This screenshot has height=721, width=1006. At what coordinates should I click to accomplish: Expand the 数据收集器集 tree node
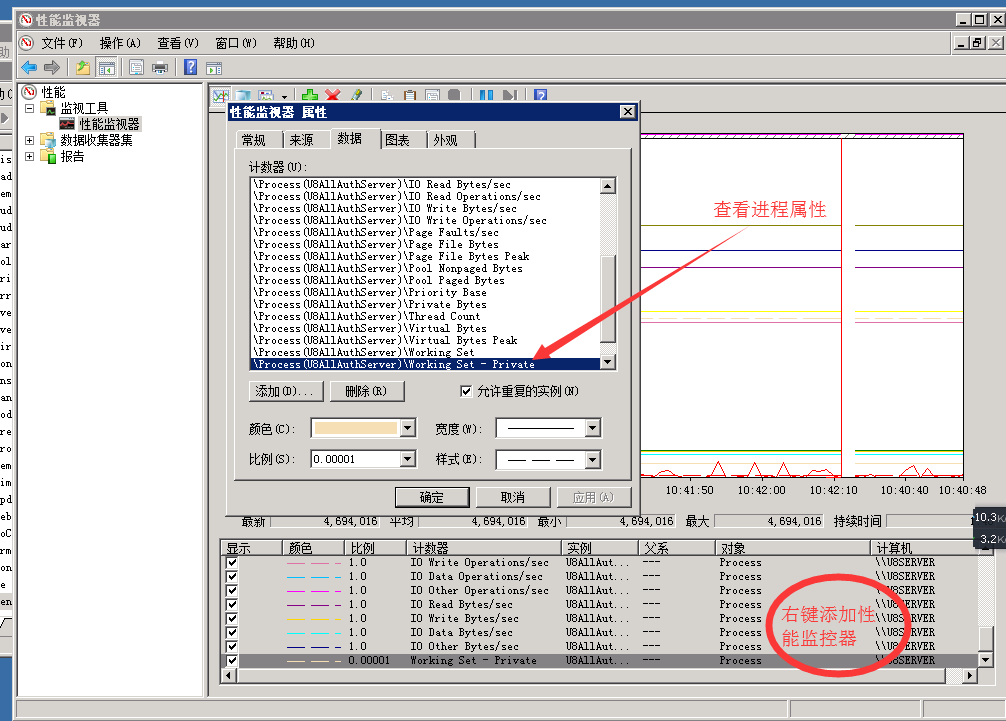[30, 140]
